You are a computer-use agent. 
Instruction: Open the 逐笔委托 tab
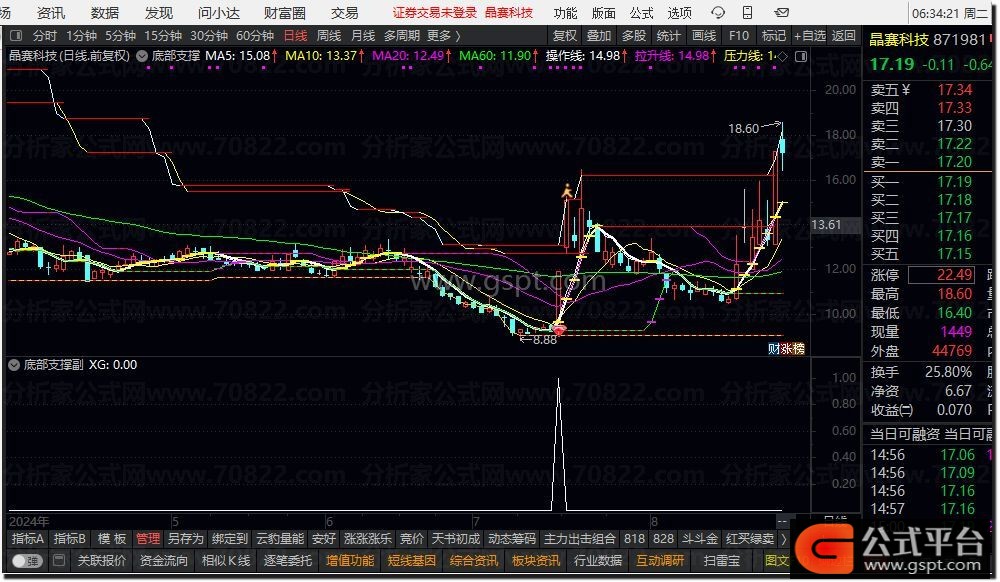[288, 561]
